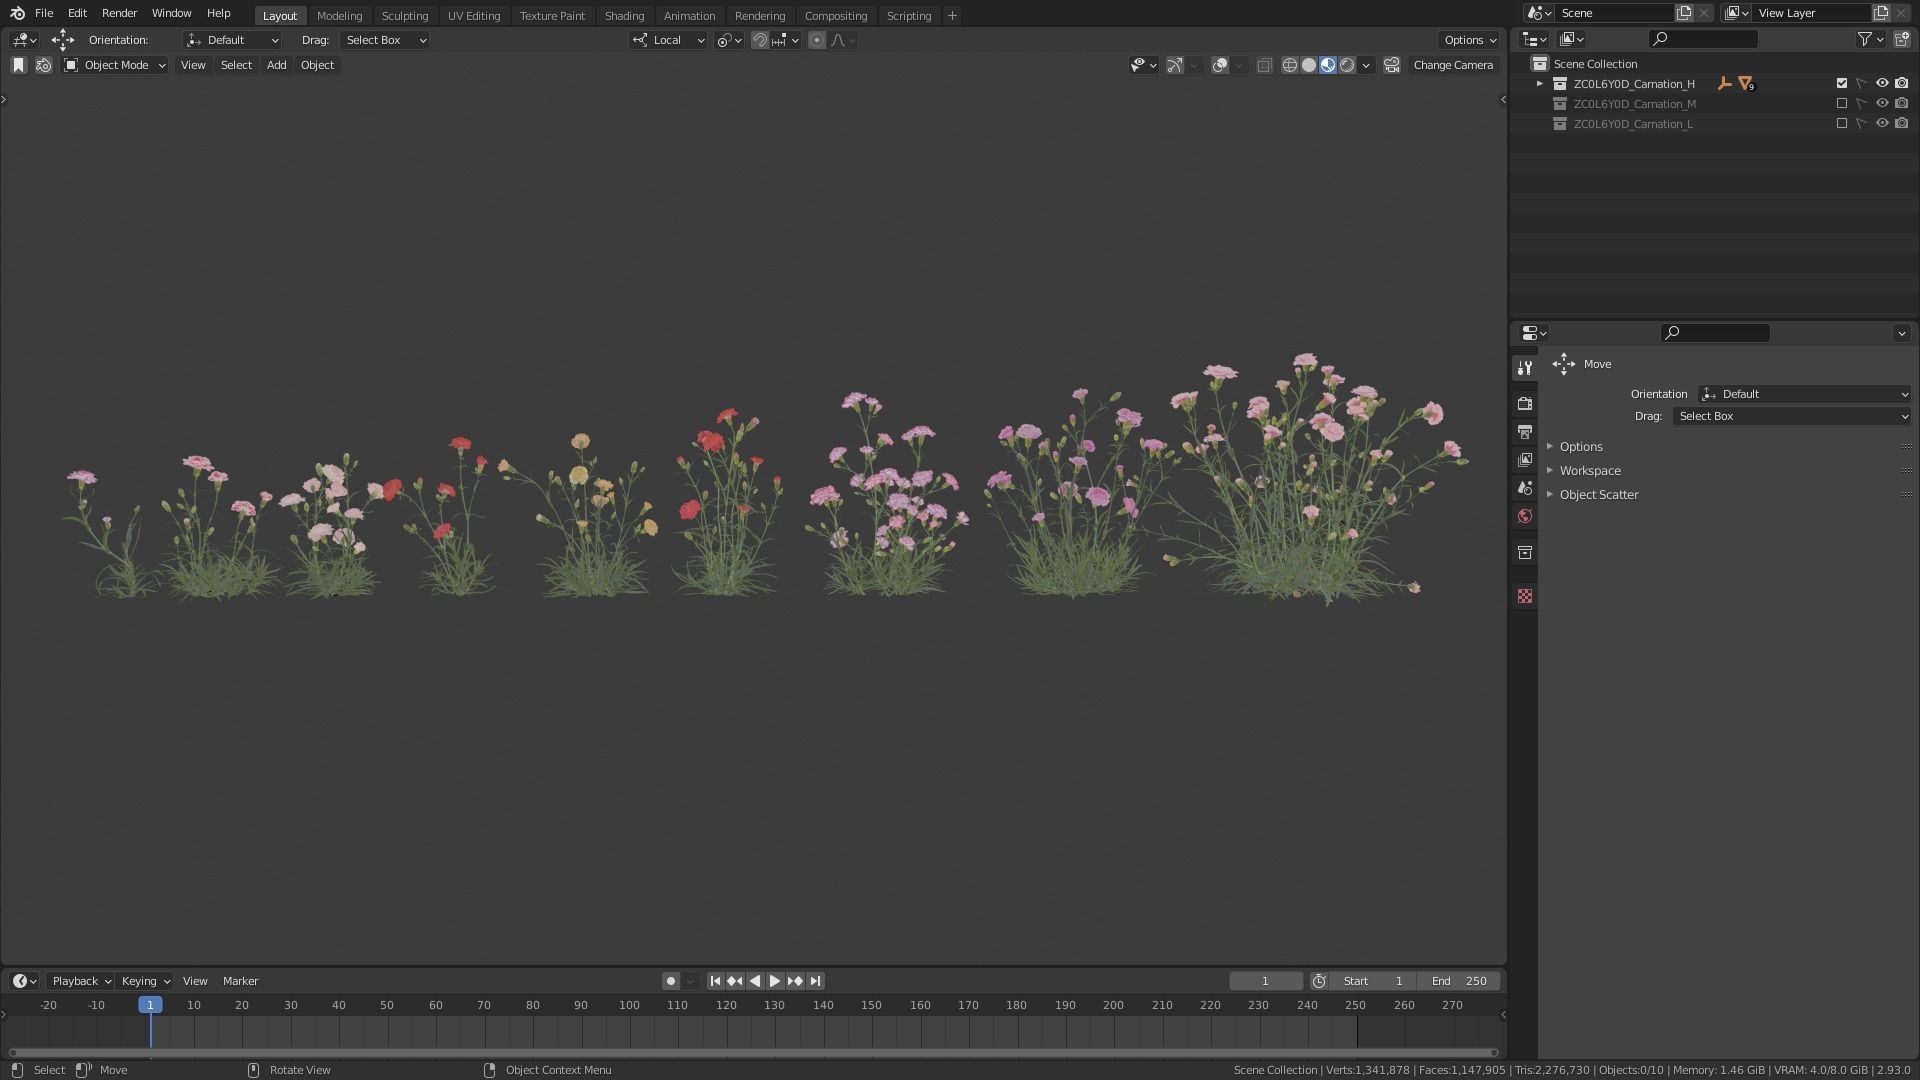Viewport: 1920px width, 1080px height.
Task: Enable the Carnation_L collection checkbox
Action: [1842, 124]
